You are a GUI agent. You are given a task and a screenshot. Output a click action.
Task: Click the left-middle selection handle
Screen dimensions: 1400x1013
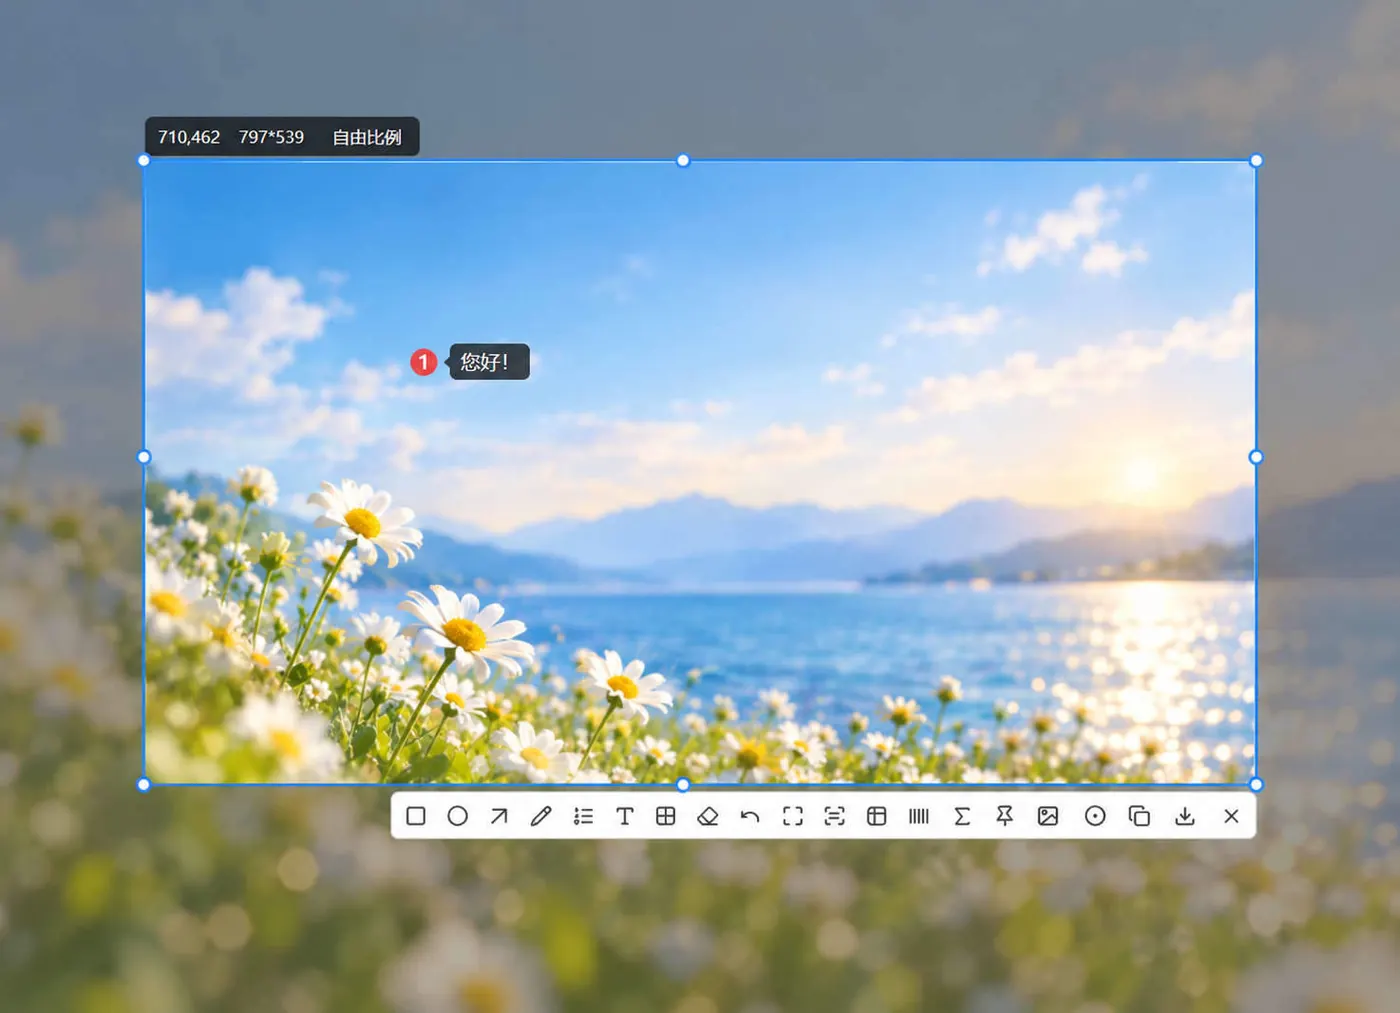[144, 457]
